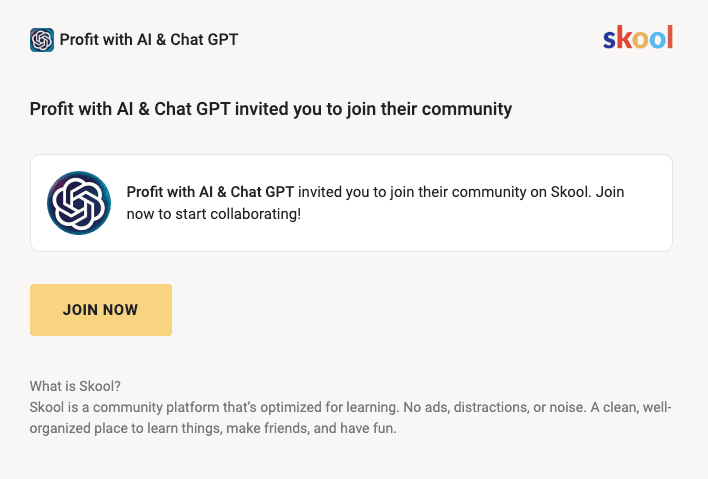Click the bold community name inside the card
Screen dimensions: 708x479
210,191
